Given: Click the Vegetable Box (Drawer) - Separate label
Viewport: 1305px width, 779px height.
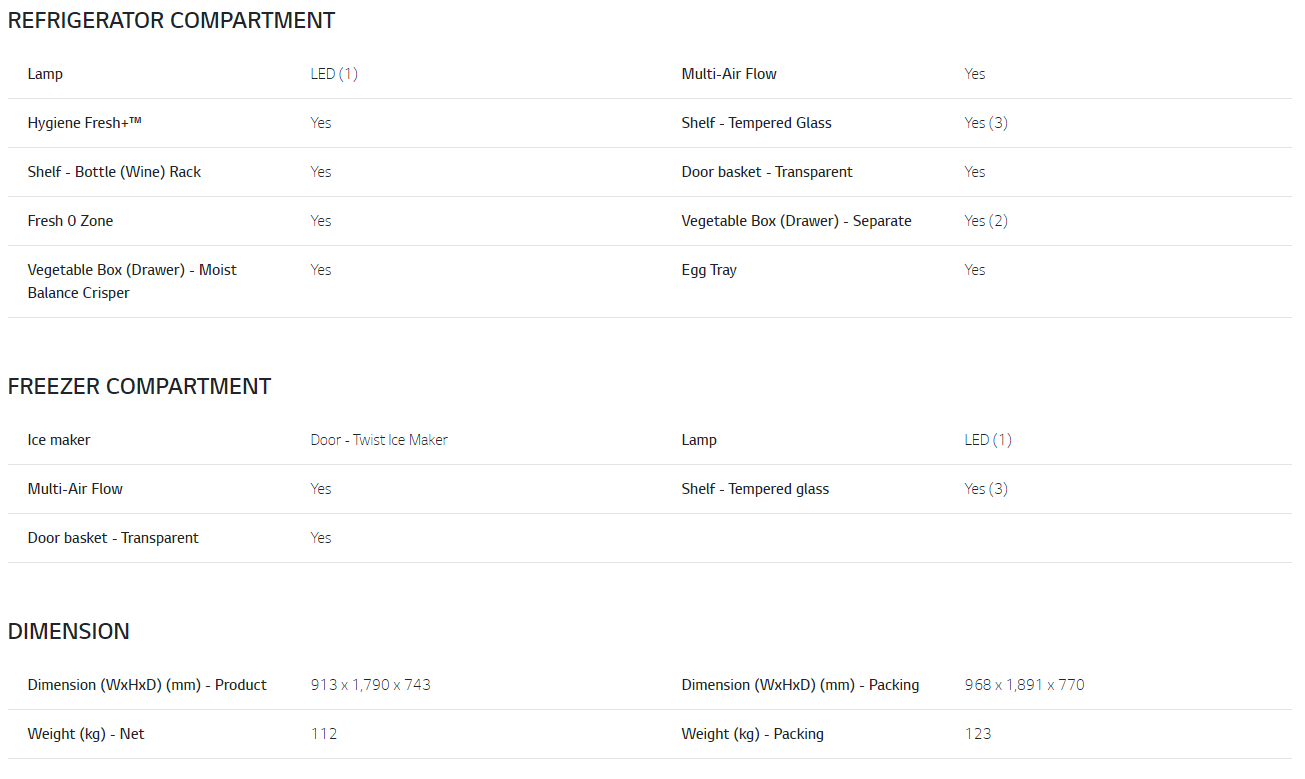Looking at the screenshot, I should 796,221.
